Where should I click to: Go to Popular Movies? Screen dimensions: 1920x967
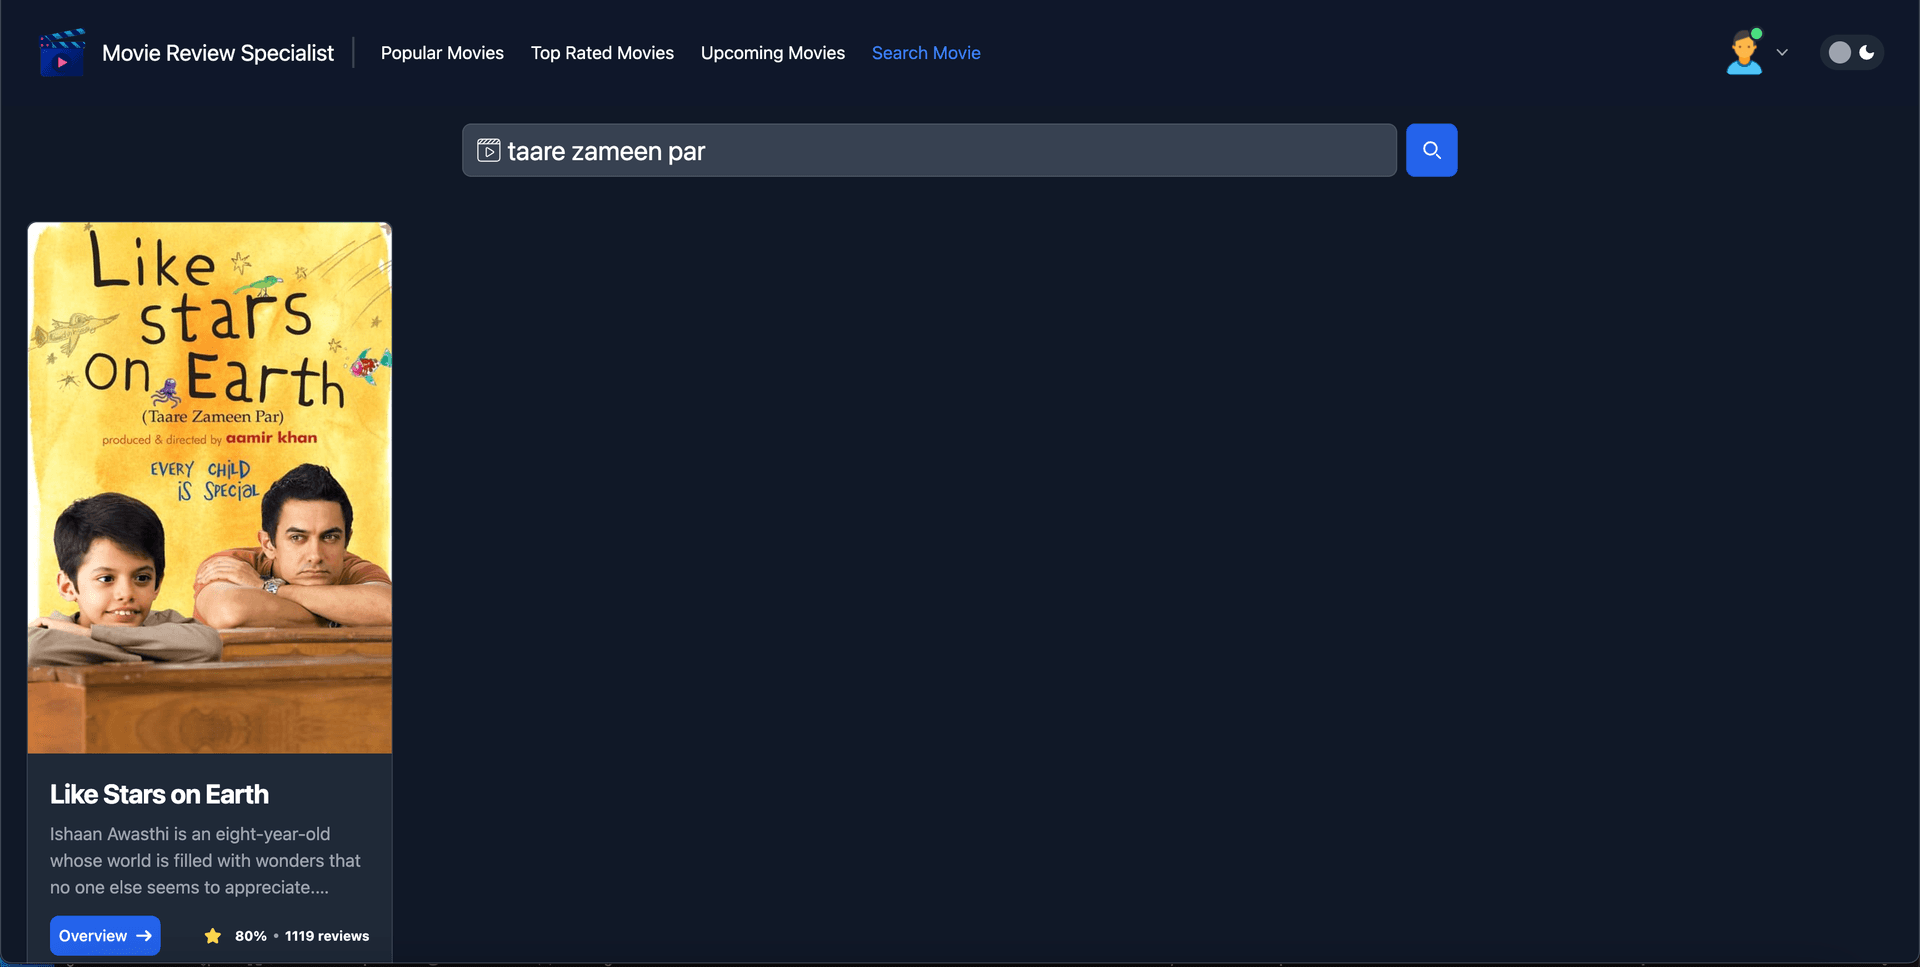442,53
